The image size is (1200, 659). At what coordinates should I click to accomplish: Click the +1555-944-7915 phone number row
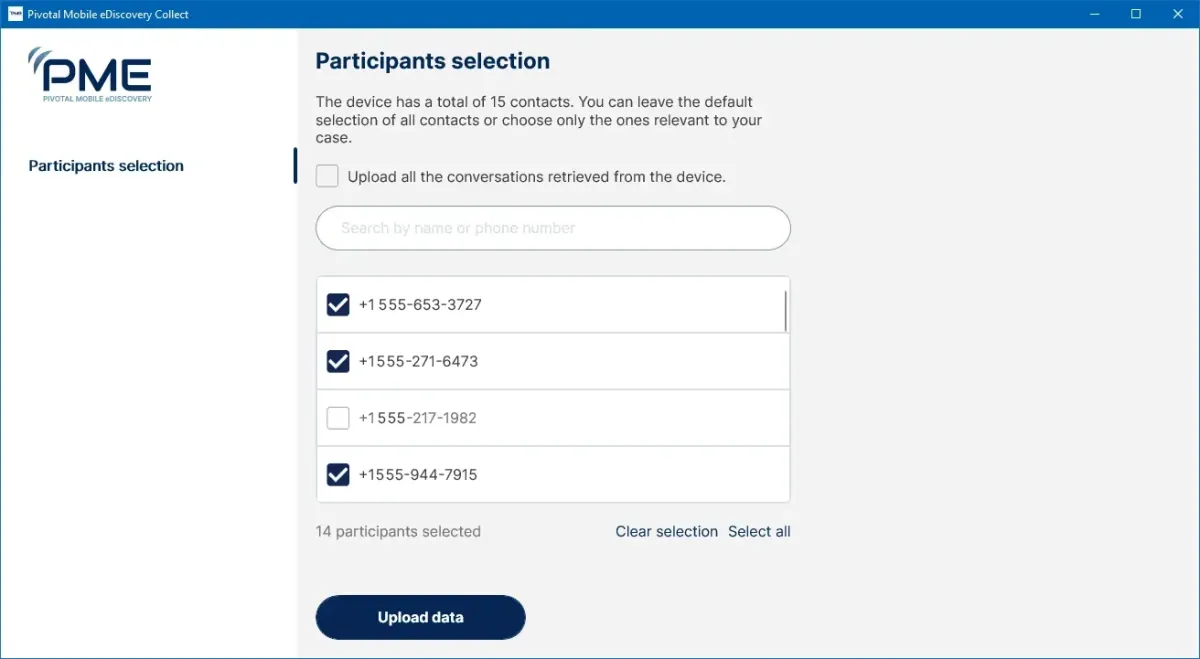point(418,474)
